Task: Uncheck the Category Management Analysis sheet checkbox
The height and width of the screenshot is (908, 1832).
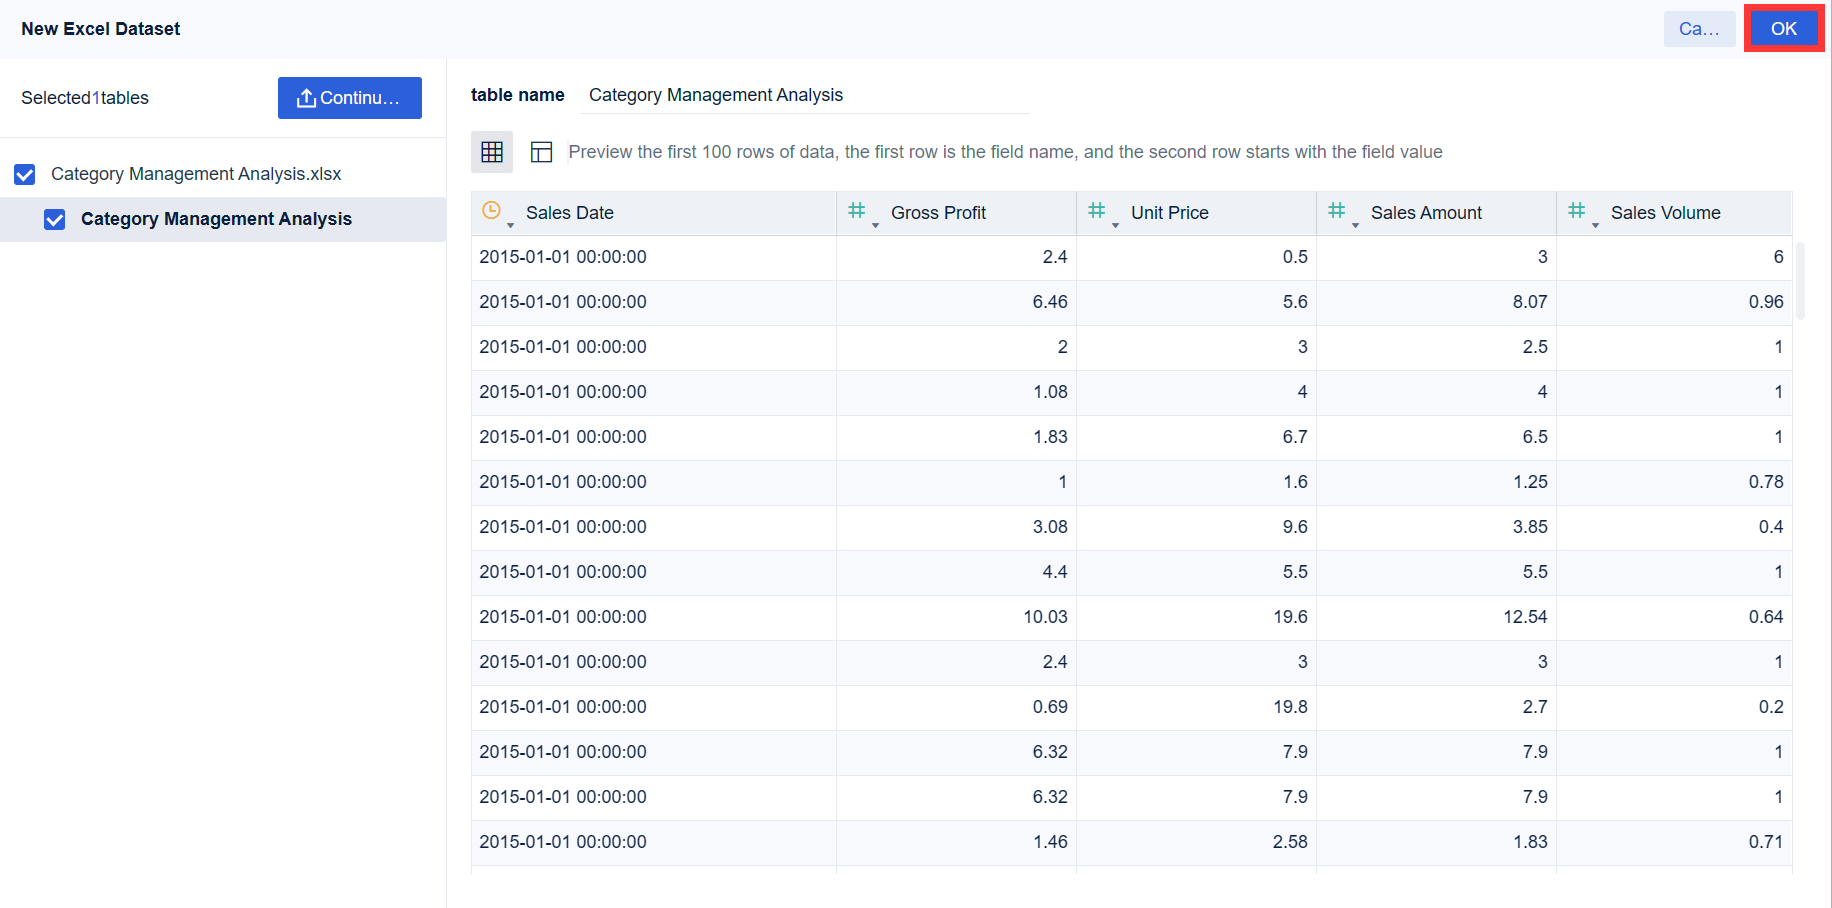Action: point(55,219)
